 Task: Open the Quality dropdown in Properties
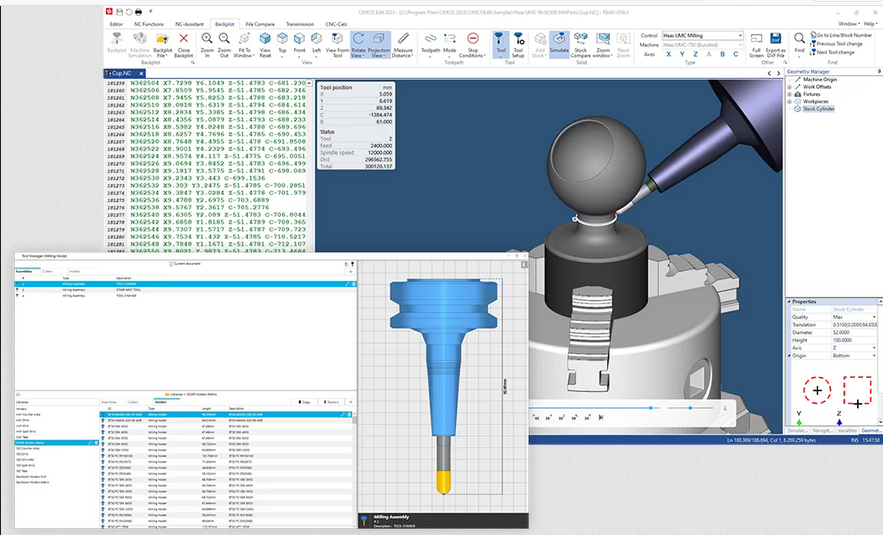873,317
